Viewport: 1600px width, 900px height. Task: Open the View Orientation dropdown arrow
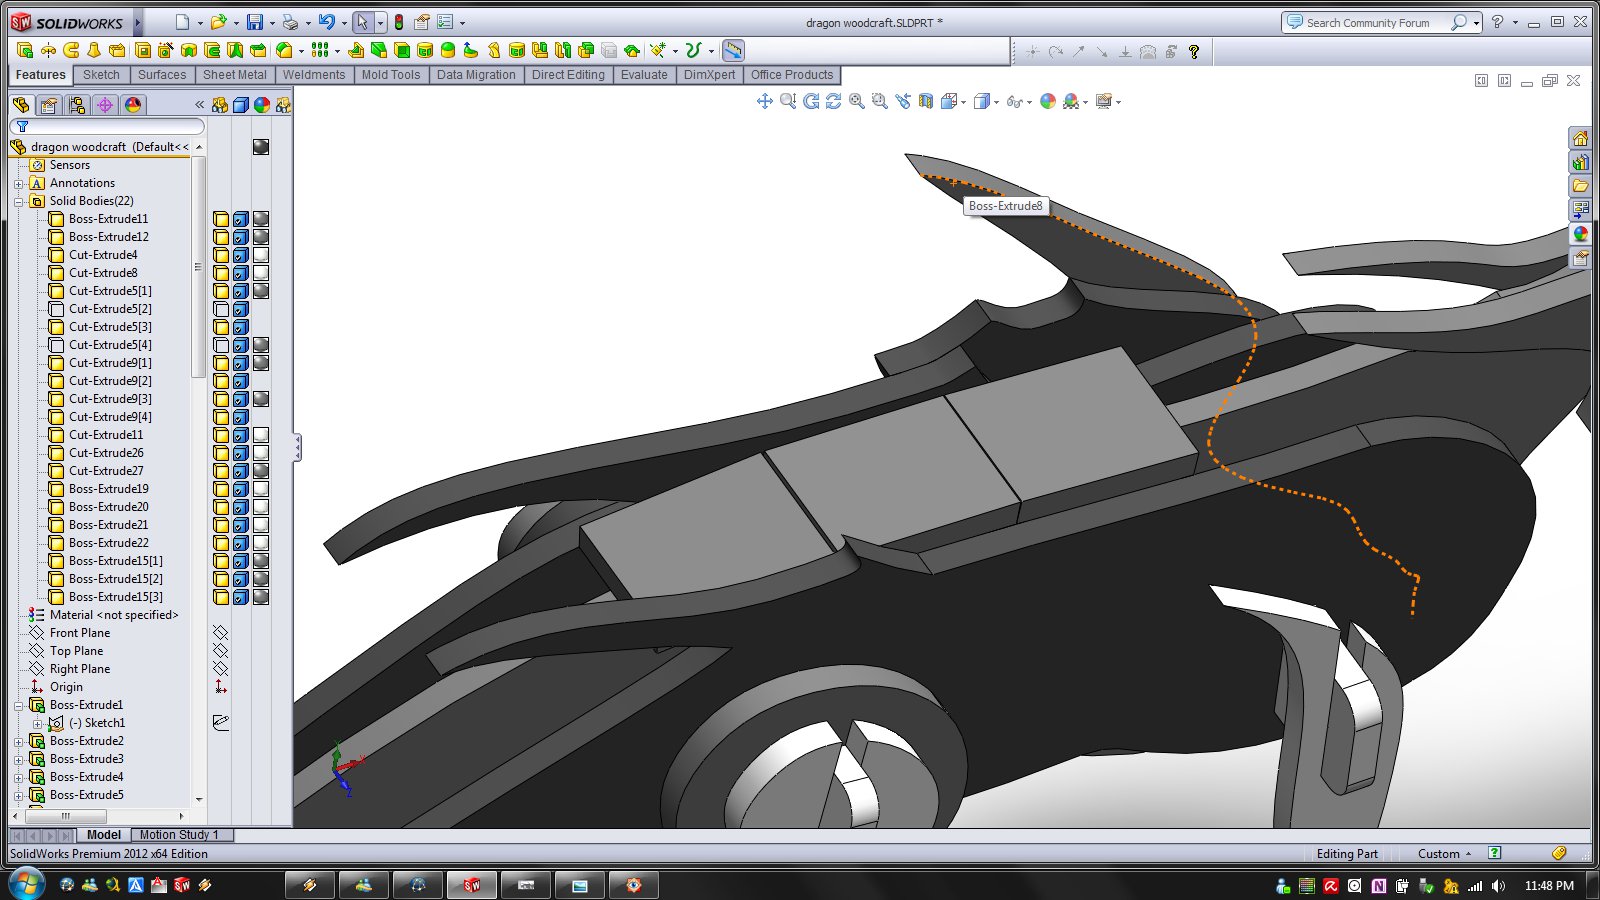pos(963,102)
